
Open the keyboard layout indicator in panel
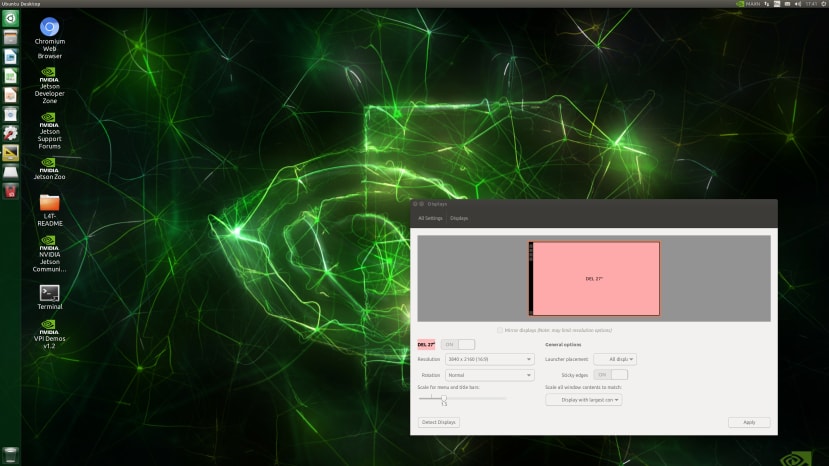[777, 4]
